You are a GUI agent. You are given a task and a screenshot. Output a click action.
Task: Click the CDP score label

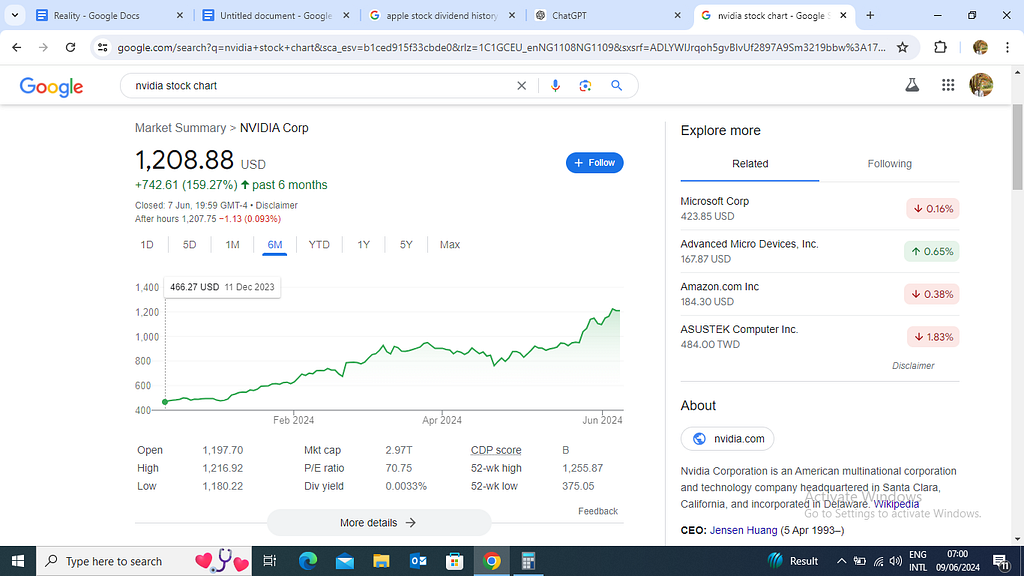click(496, 450)
